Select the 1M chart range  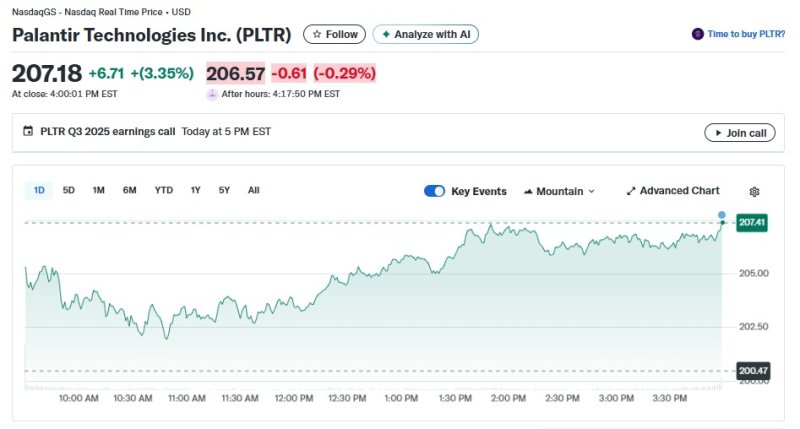click(x=99, y=190)
